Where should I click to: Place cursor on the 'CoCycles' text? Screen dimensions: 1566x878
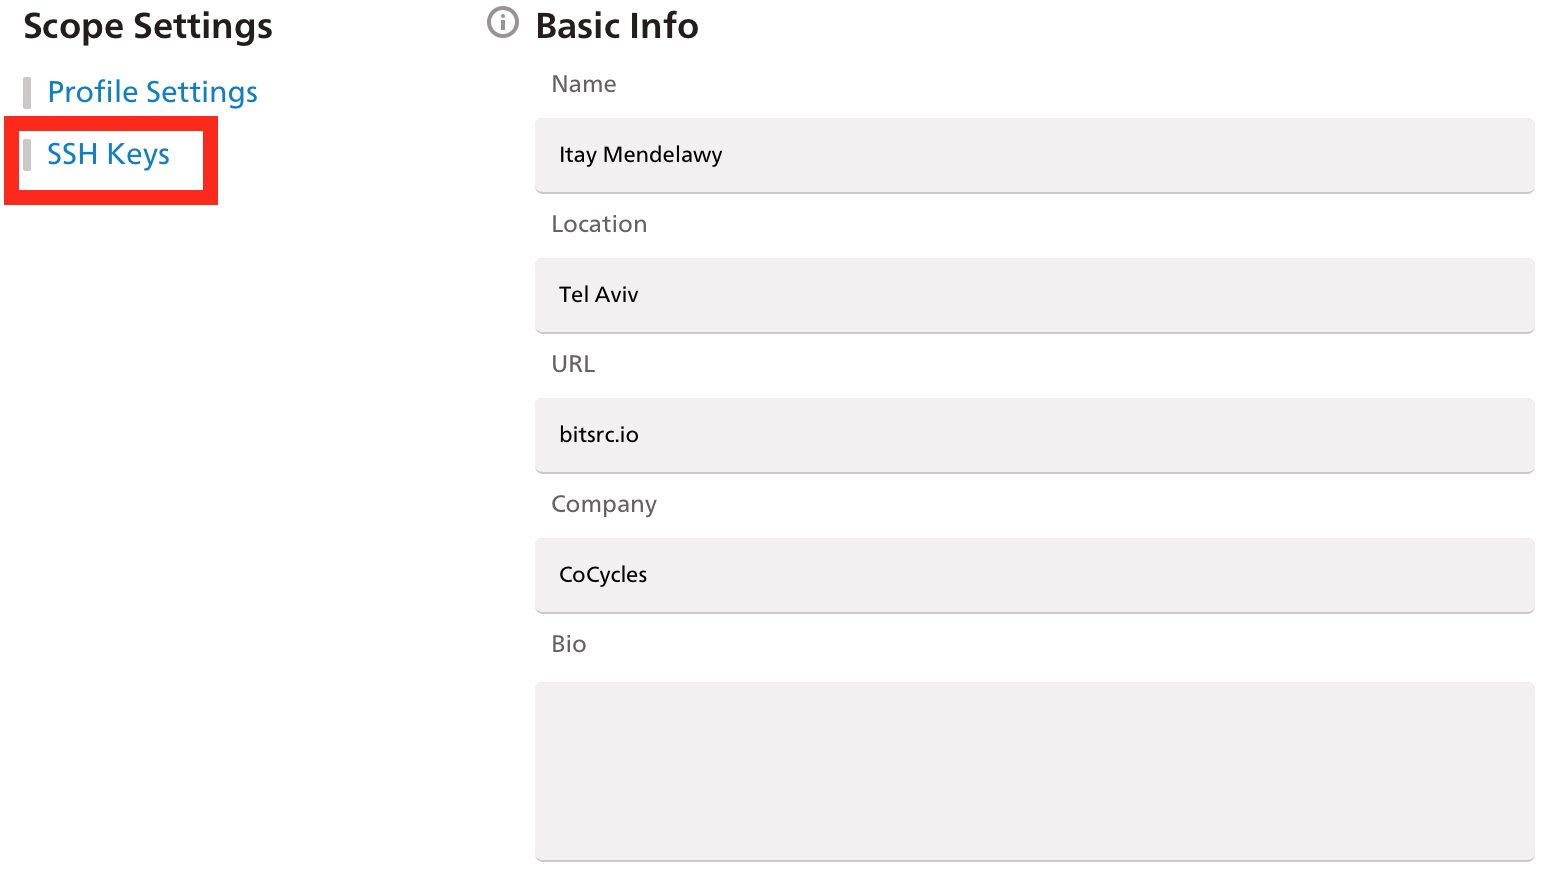(603, 575)
